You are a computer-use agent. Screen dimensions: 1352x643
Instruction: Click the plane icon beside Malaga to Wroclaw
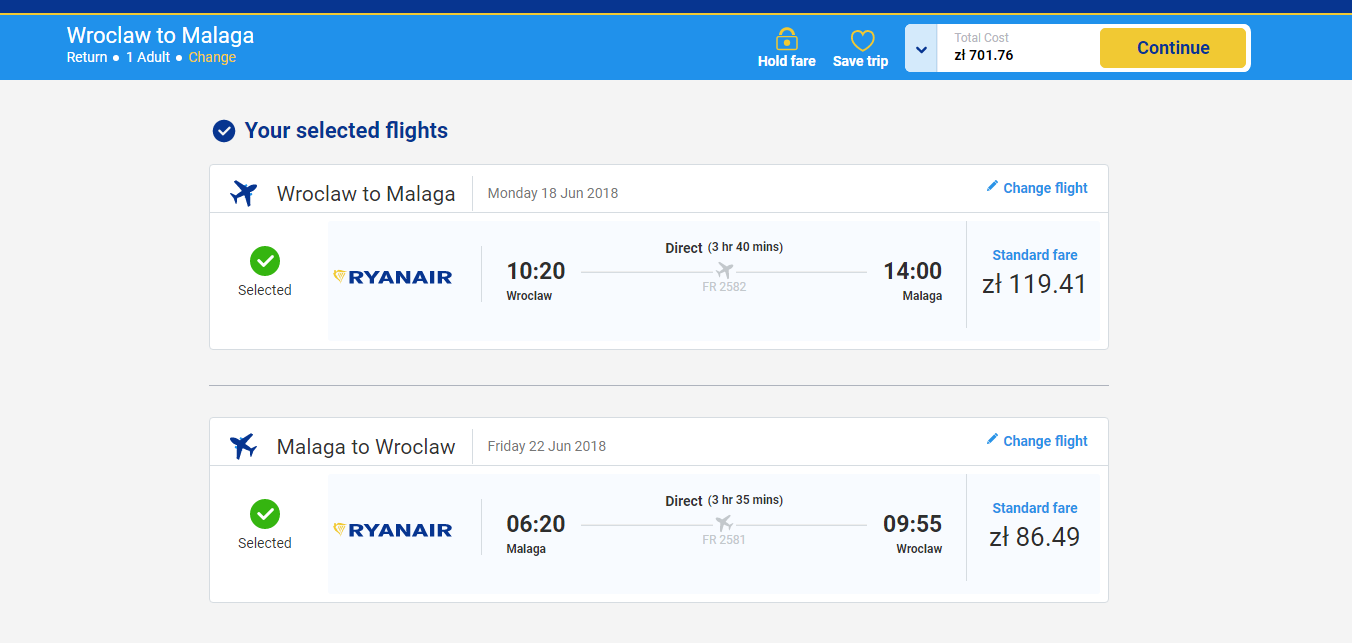(244, 446)
